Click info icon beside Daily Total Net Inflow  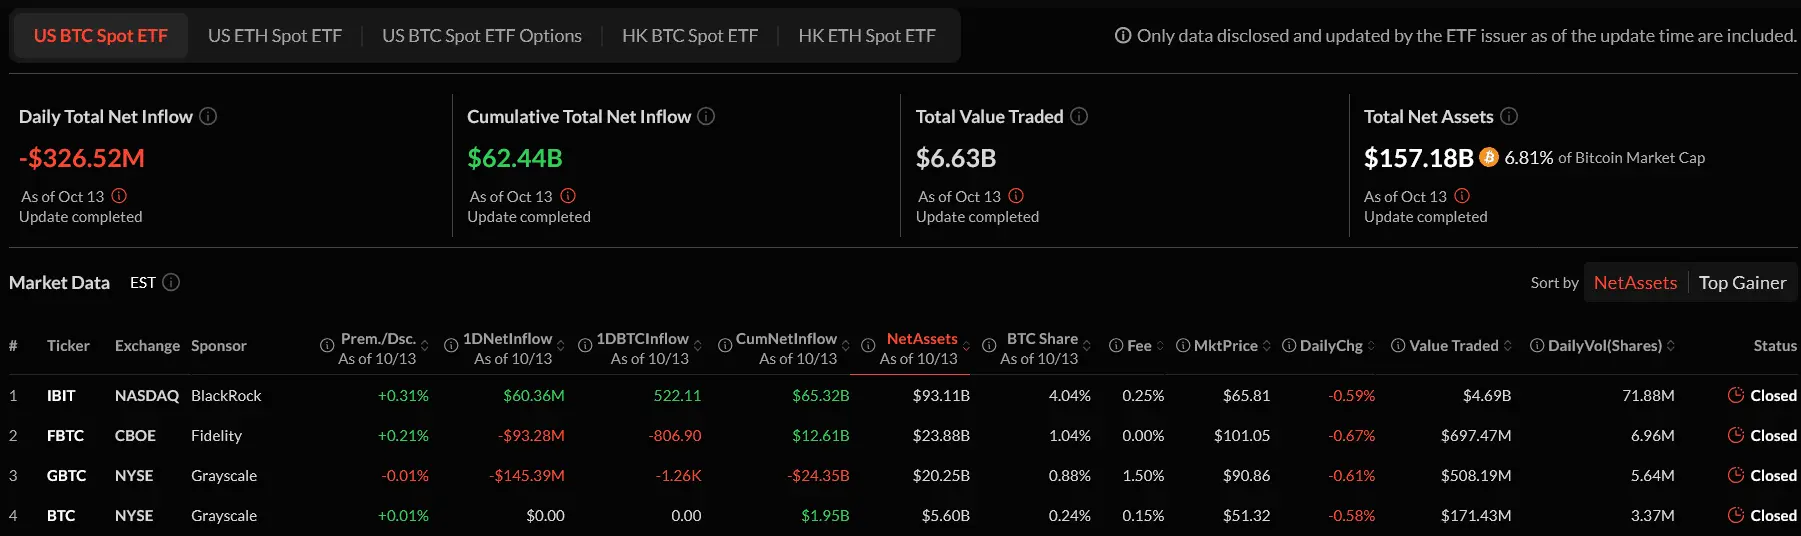(x=208, y=116)
